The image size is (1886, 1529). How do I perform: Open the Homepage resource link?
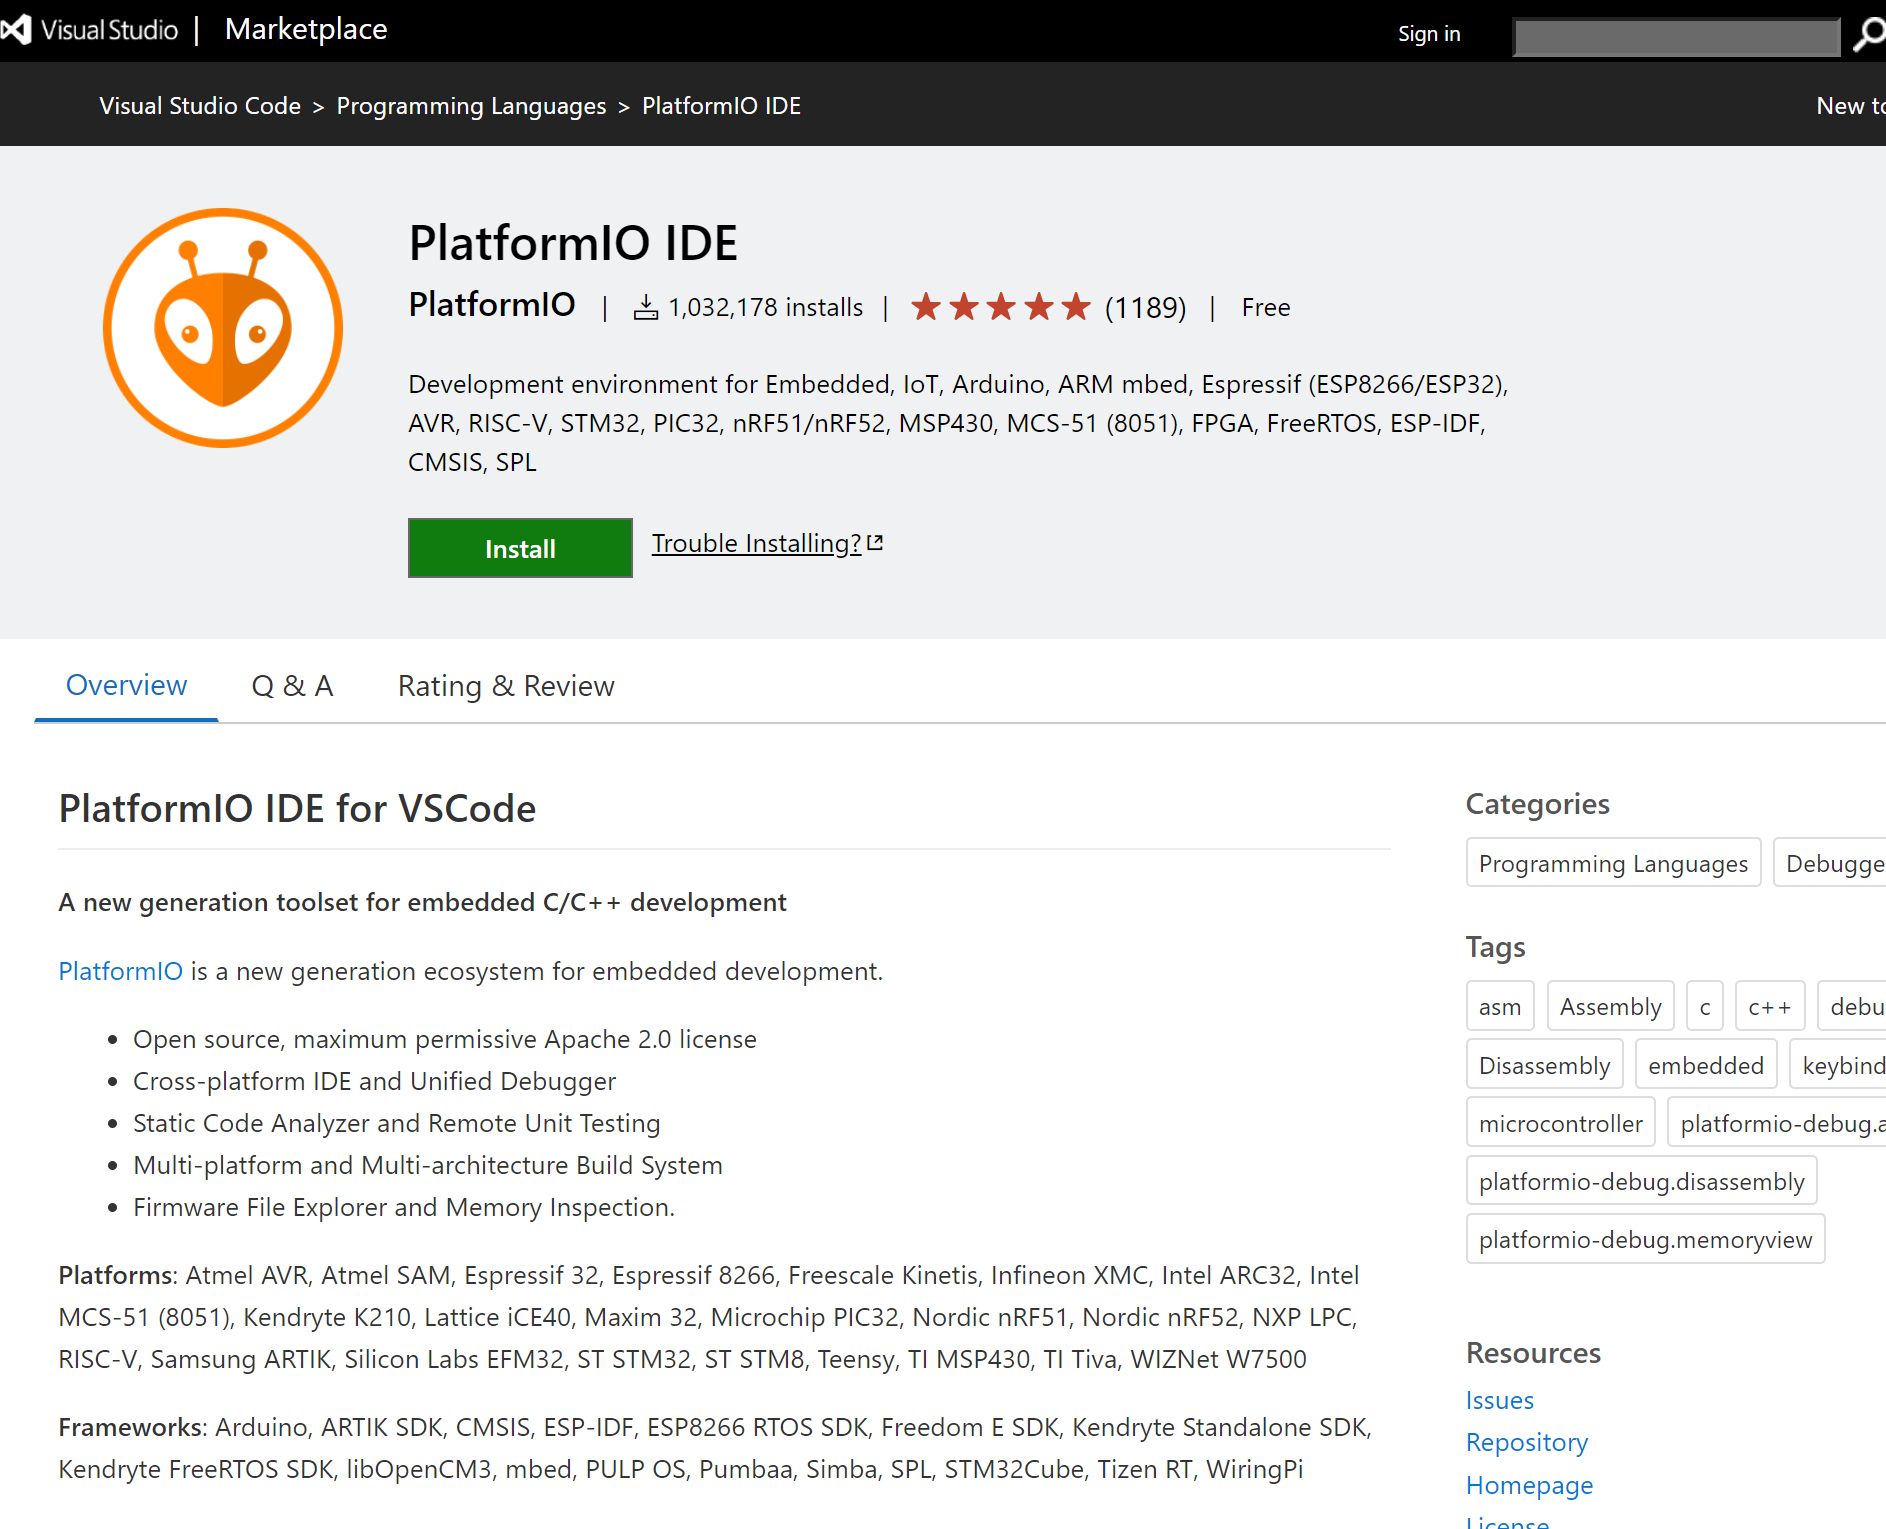coord(1530,1485)
